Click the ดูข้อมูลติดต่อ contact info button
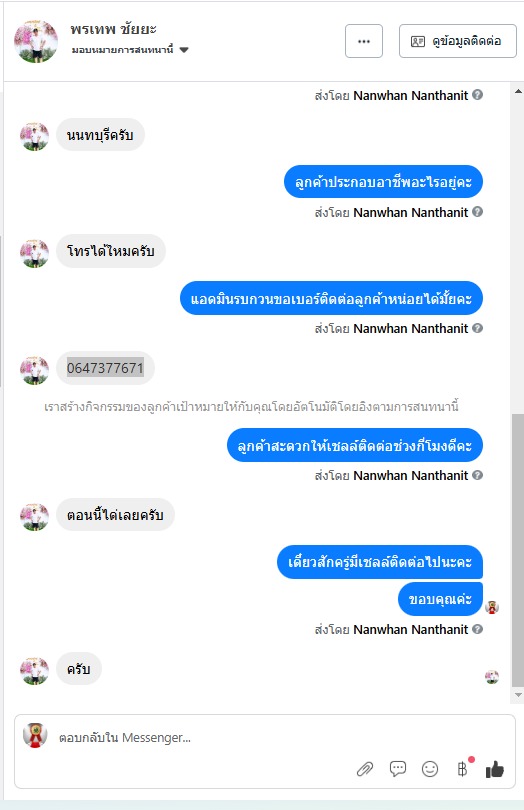 pyautogui.click(x=457, y=41)
